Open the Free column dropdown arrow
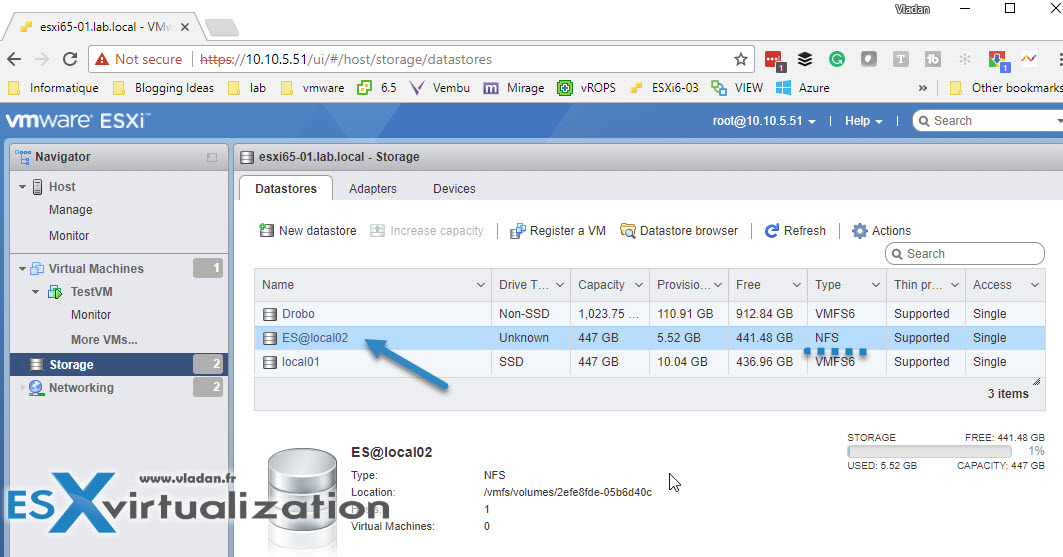Viewport: 1063px width, 557px height. pos(797,285)
